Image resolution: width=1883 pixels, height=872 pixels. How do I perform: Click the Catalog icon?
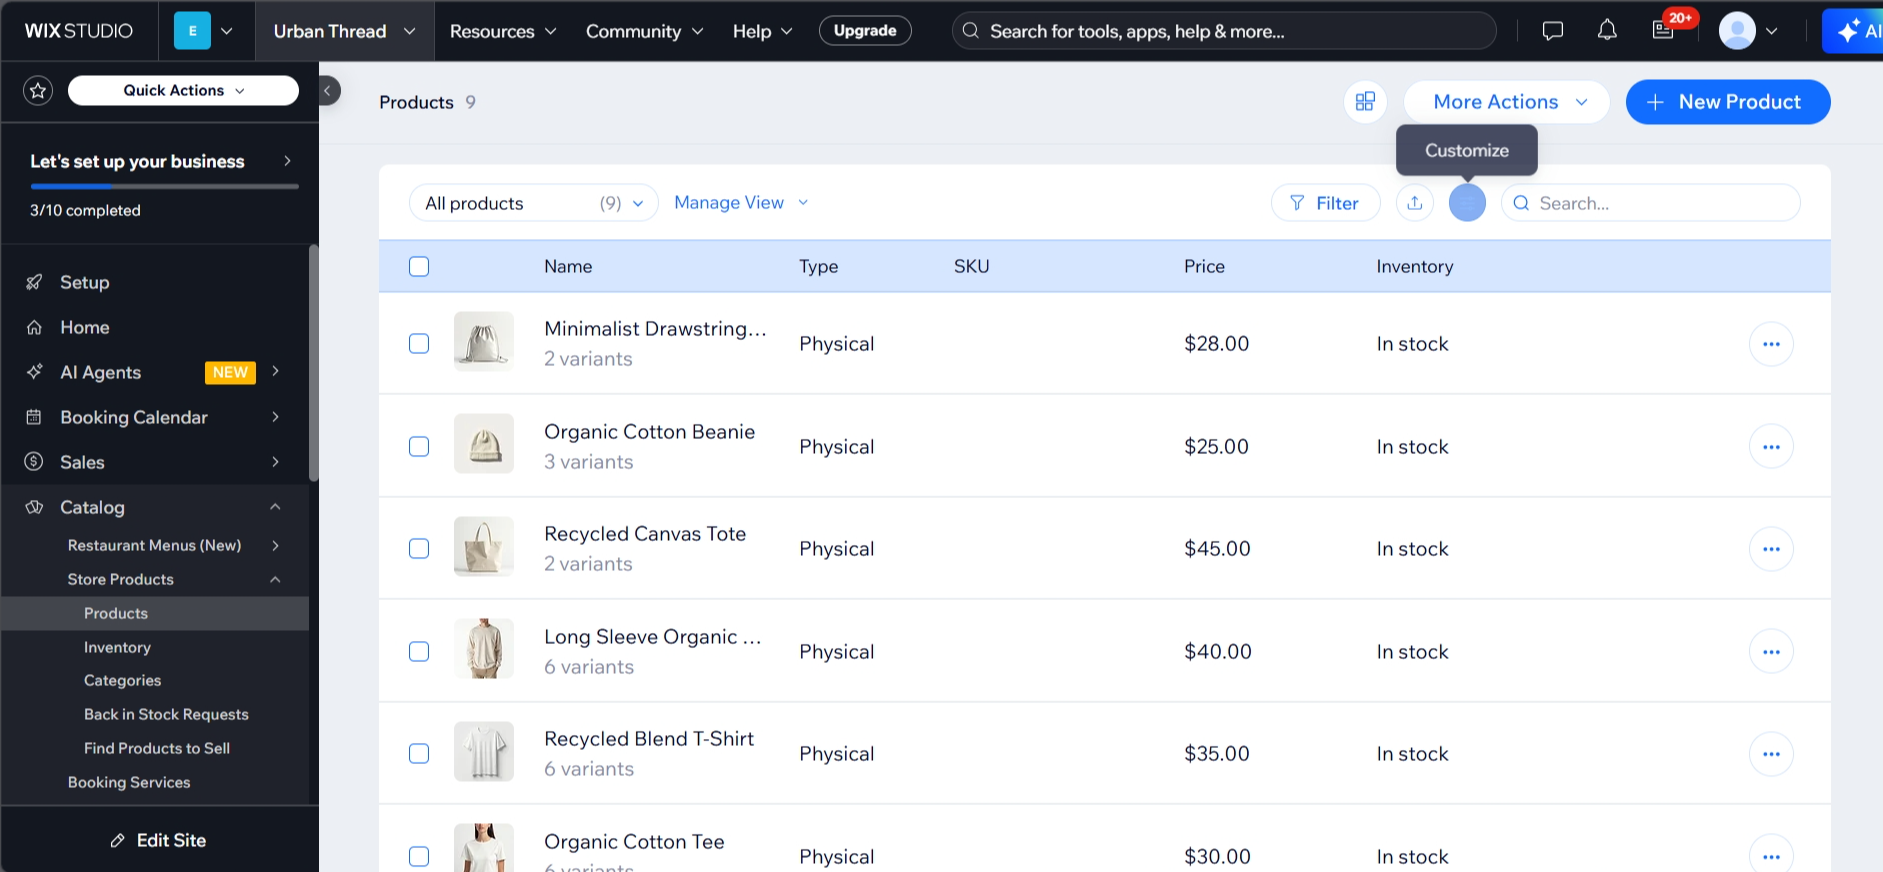pyautogui.click(x=34, y=507)
